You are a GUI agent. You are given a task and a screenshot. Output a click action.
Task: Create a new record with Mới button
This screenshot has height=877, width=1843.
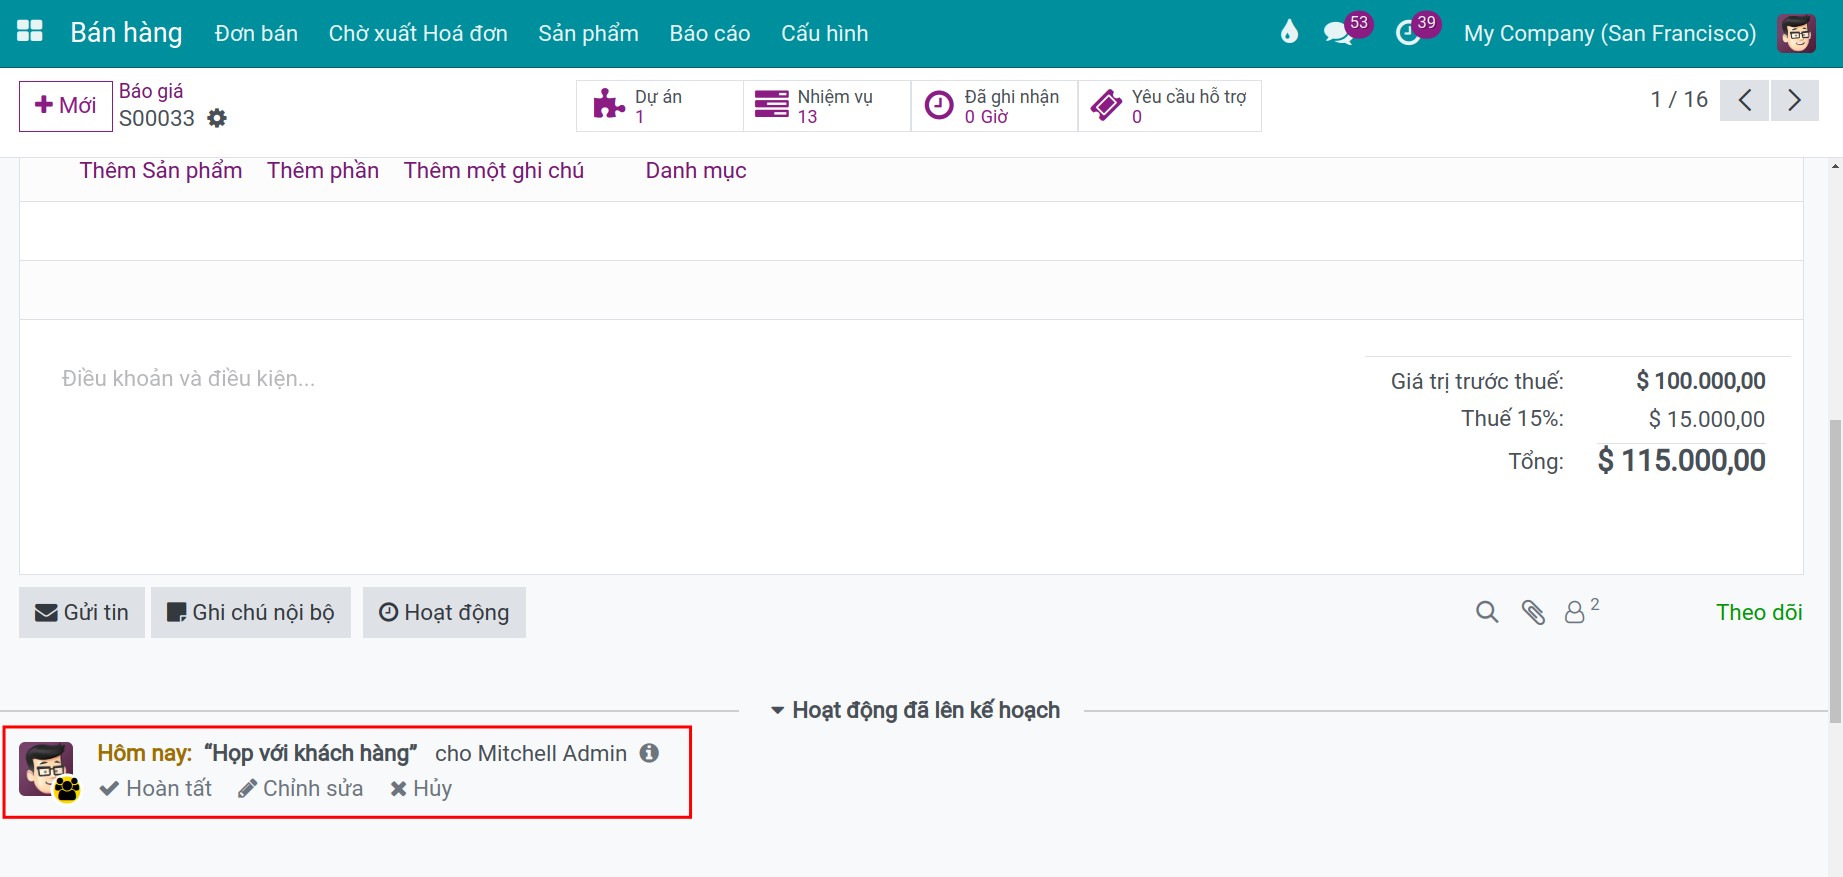click(x=66, y=105)
